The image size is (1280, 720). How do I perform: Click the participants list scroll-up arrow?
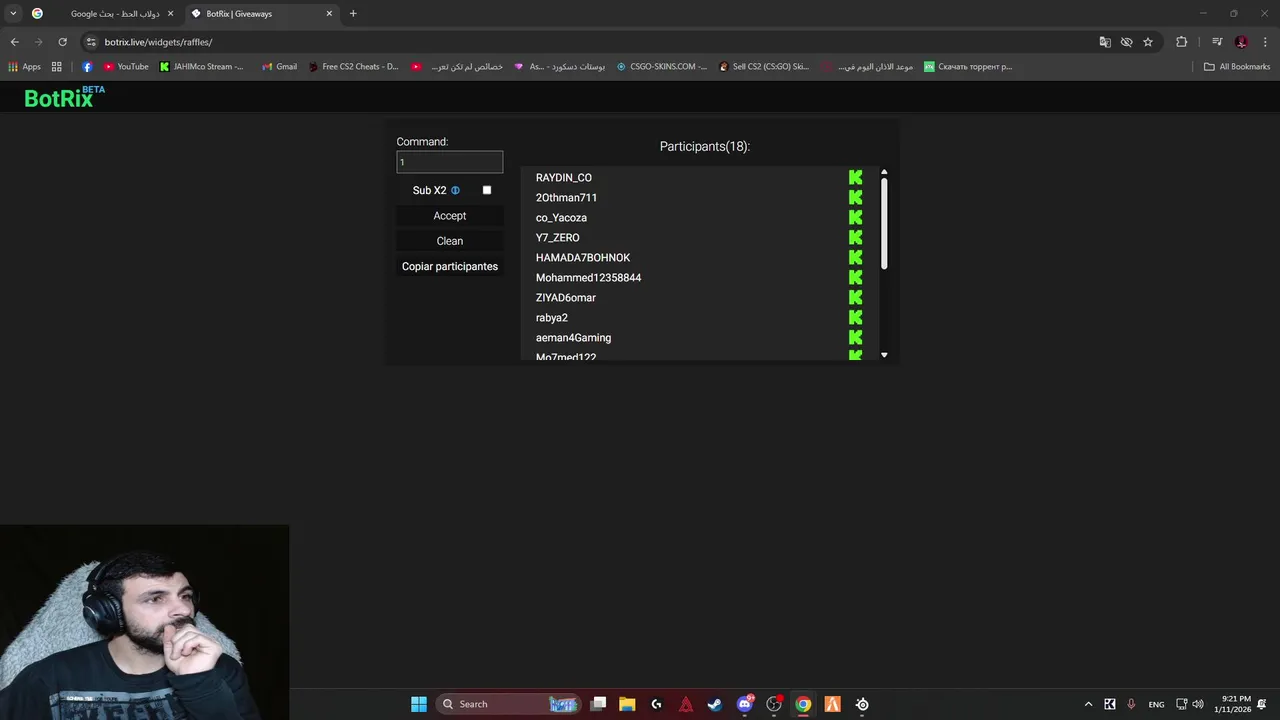pos(884,172)
